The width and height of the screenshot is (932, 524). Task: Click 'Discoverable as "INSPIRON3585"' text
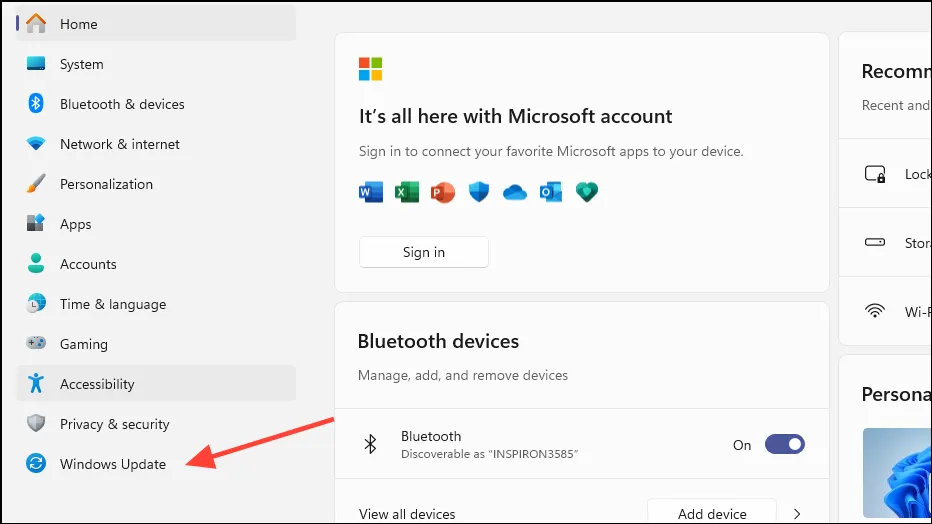point(489,454)
